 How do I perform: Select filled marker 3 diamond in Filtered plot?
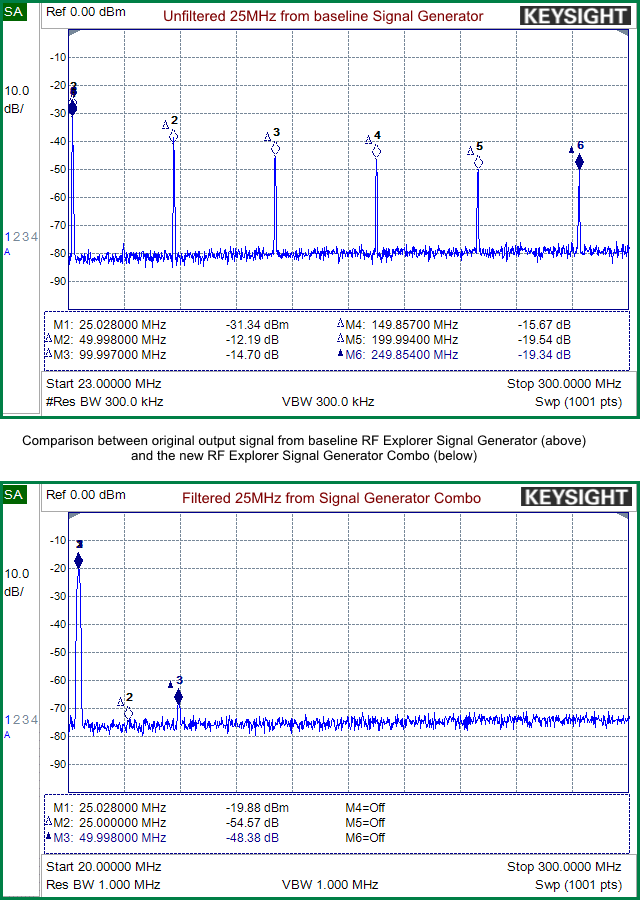pos(179,697)
